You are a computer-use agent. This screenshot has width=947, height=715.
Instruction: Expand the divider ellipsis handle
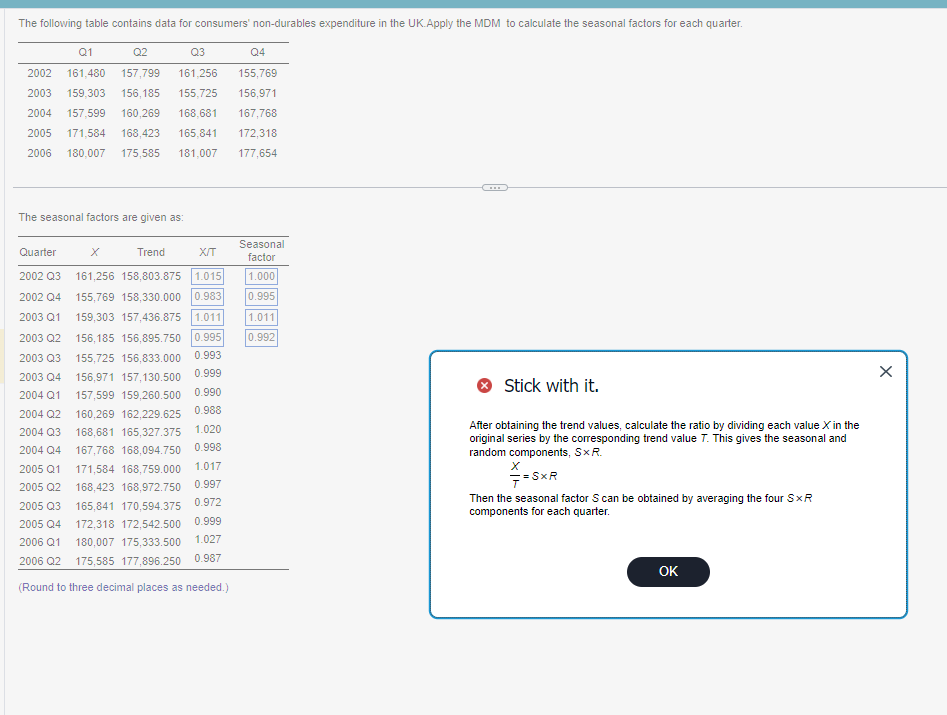coord(495,188)
